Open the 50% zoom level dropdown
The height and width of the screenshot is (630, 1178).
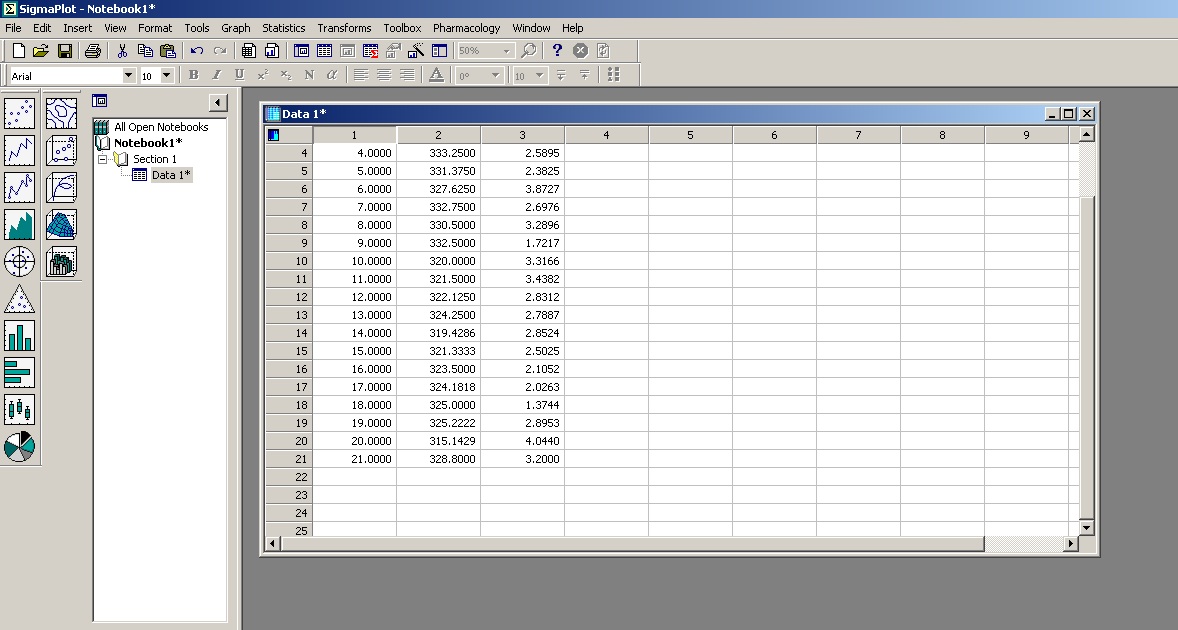[506, 50]
